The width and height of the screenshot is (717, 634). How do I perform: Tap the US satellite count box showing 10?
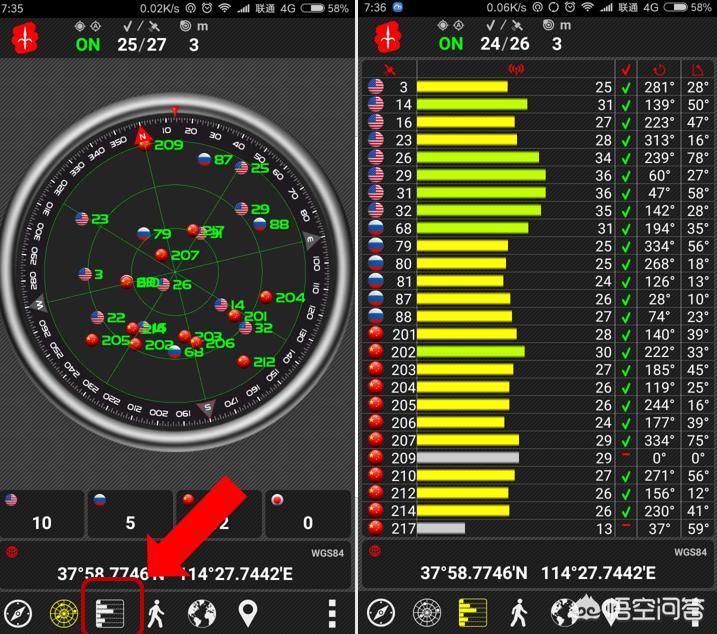(x=42, y=514)
